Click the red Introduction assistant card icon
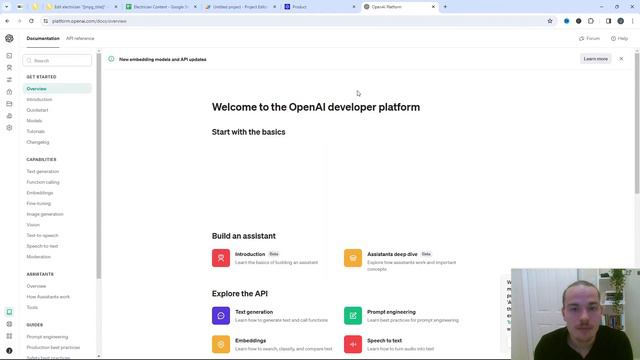The height and width of the screenshot is (360, 640). point(221,258)
